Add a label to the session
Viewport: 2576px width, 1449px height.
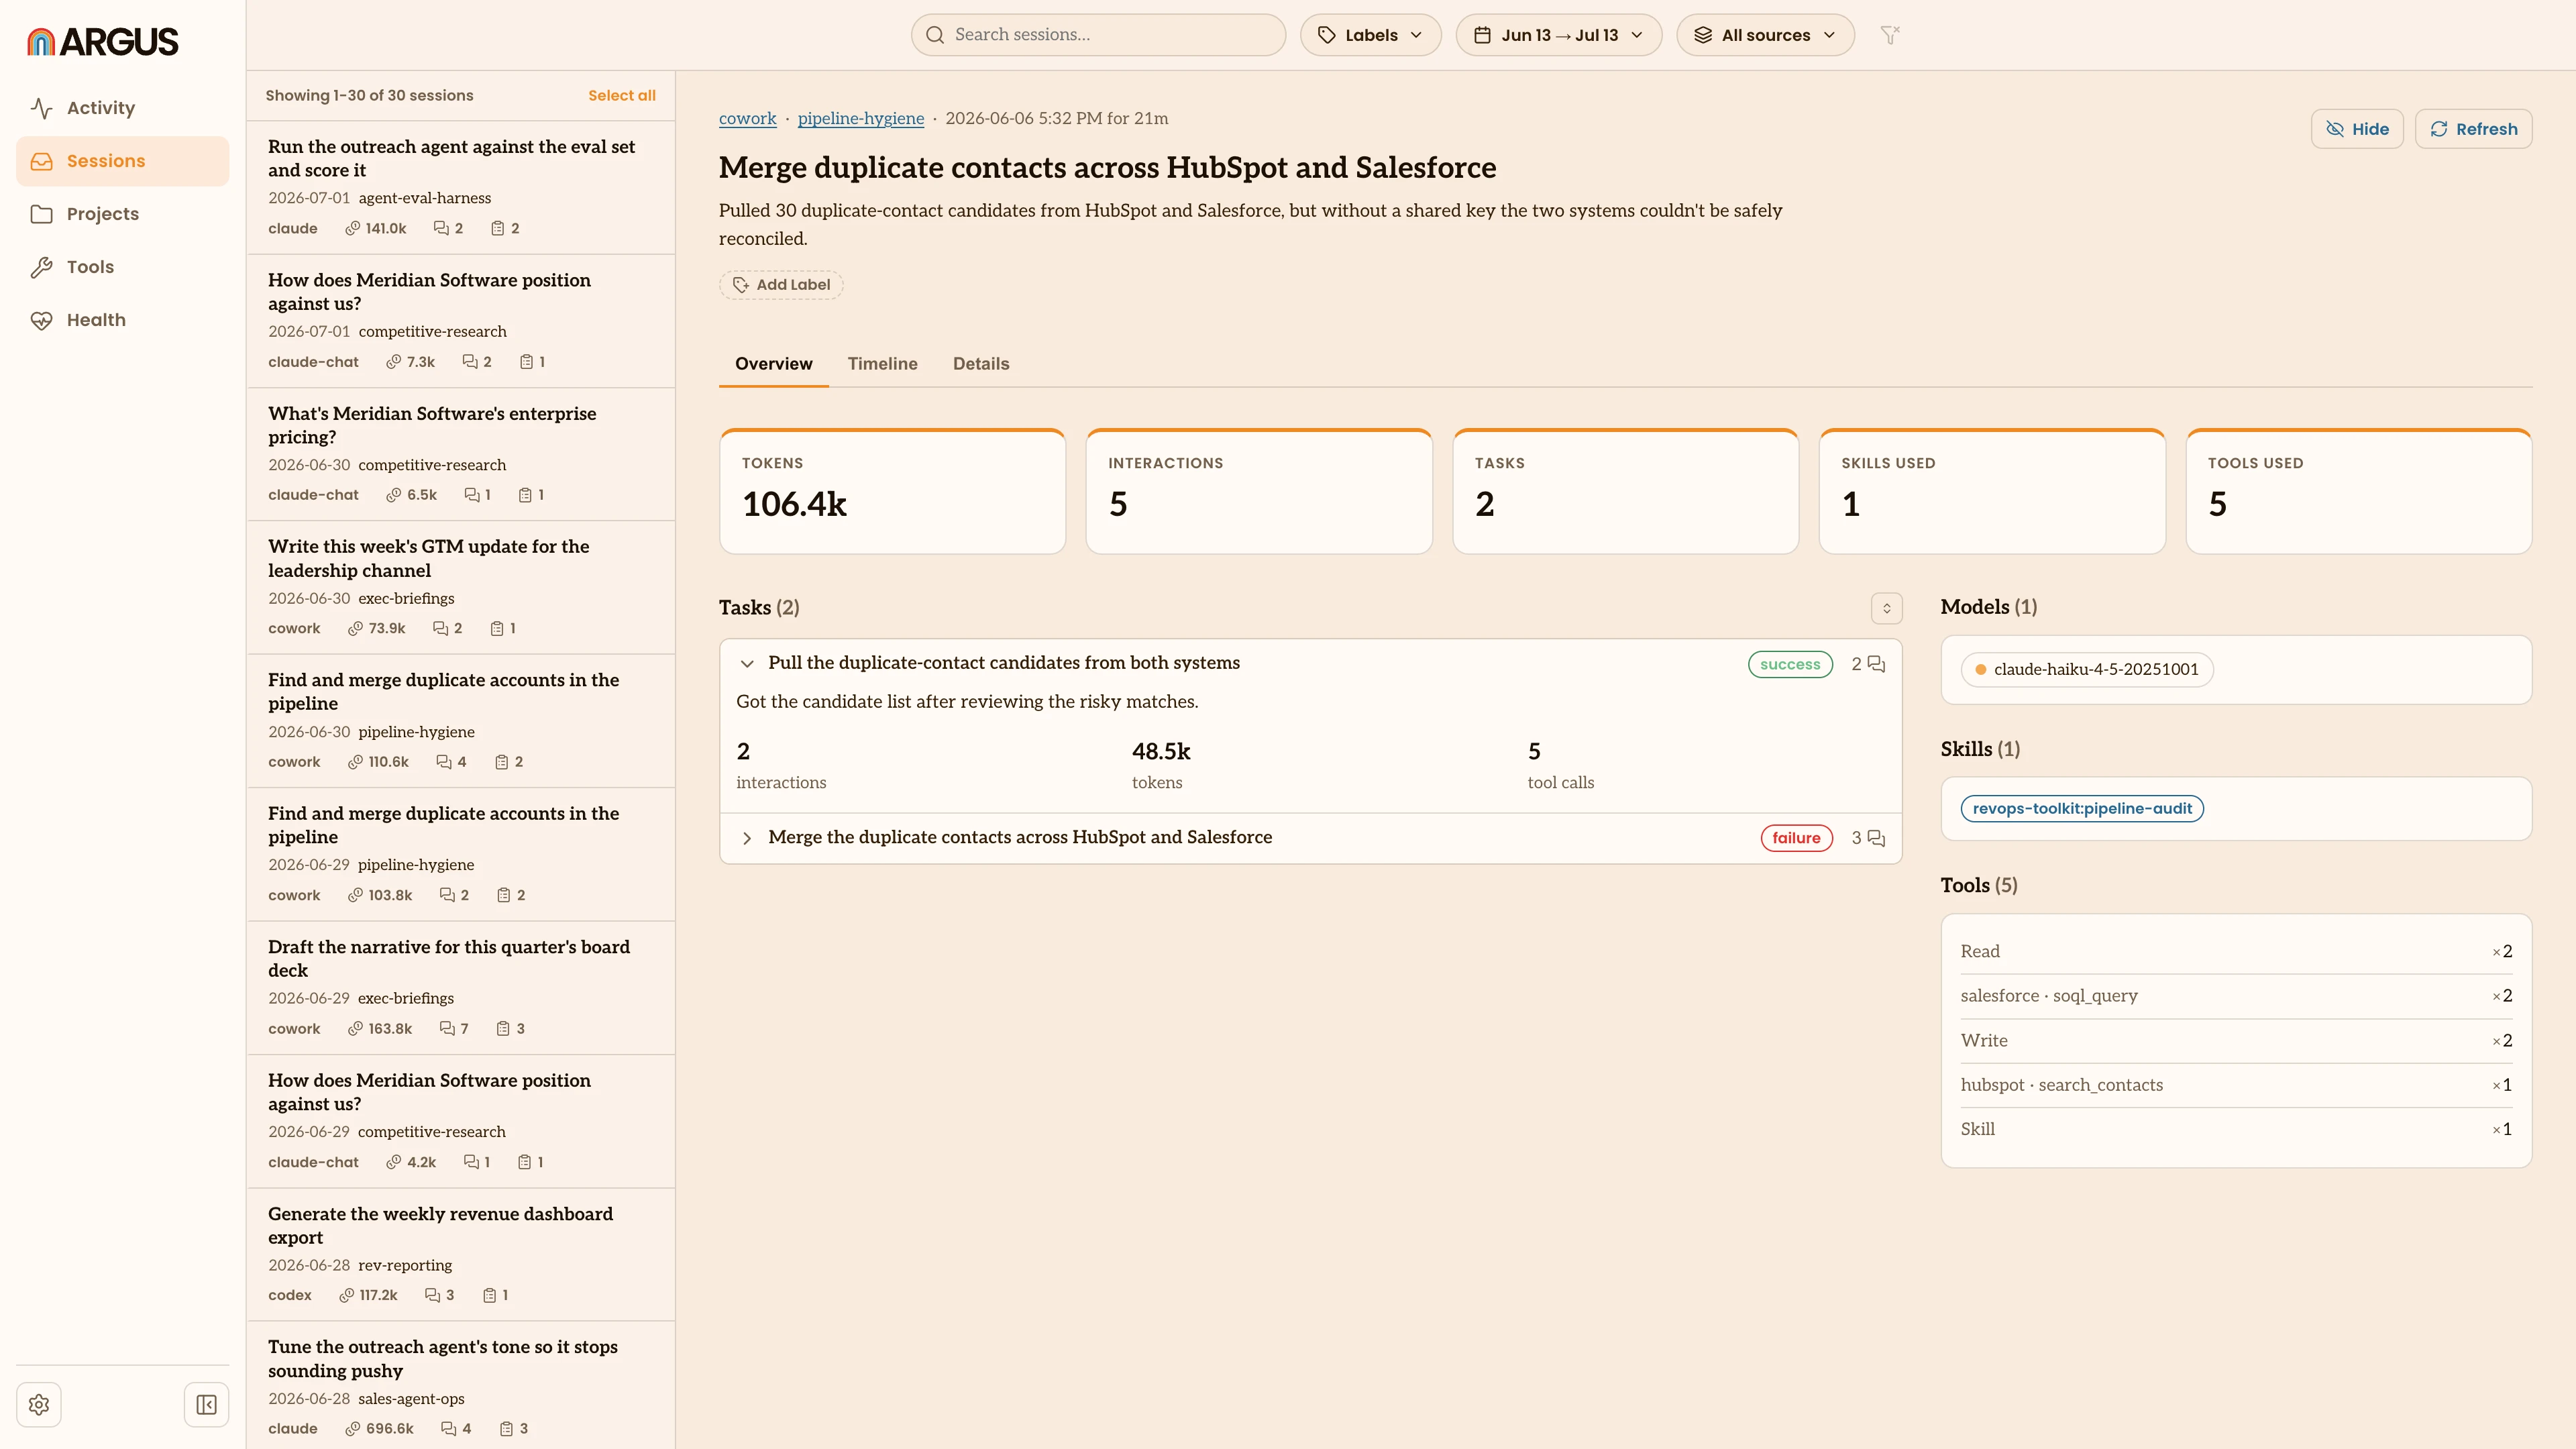pos(781,285)
